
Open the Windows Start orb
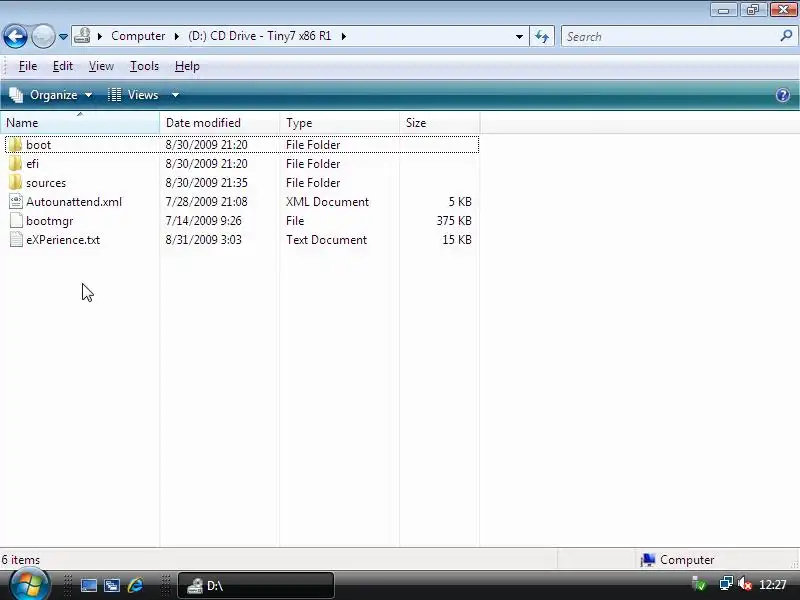coord(30,585)
